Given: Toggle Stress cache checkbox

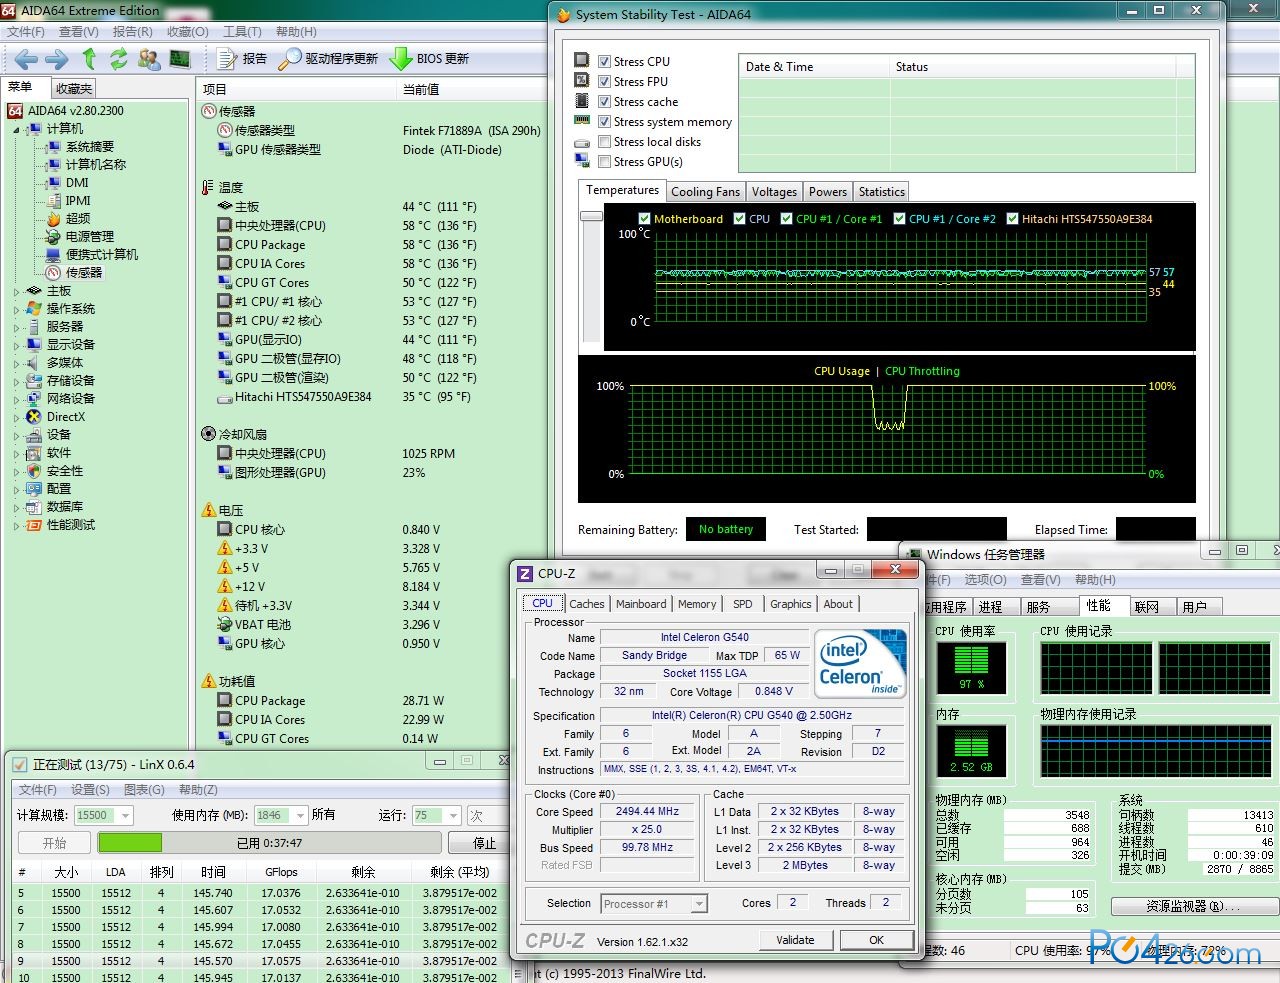Looking at the screenshot, I should pyautogui.click(x=604, y=102).
